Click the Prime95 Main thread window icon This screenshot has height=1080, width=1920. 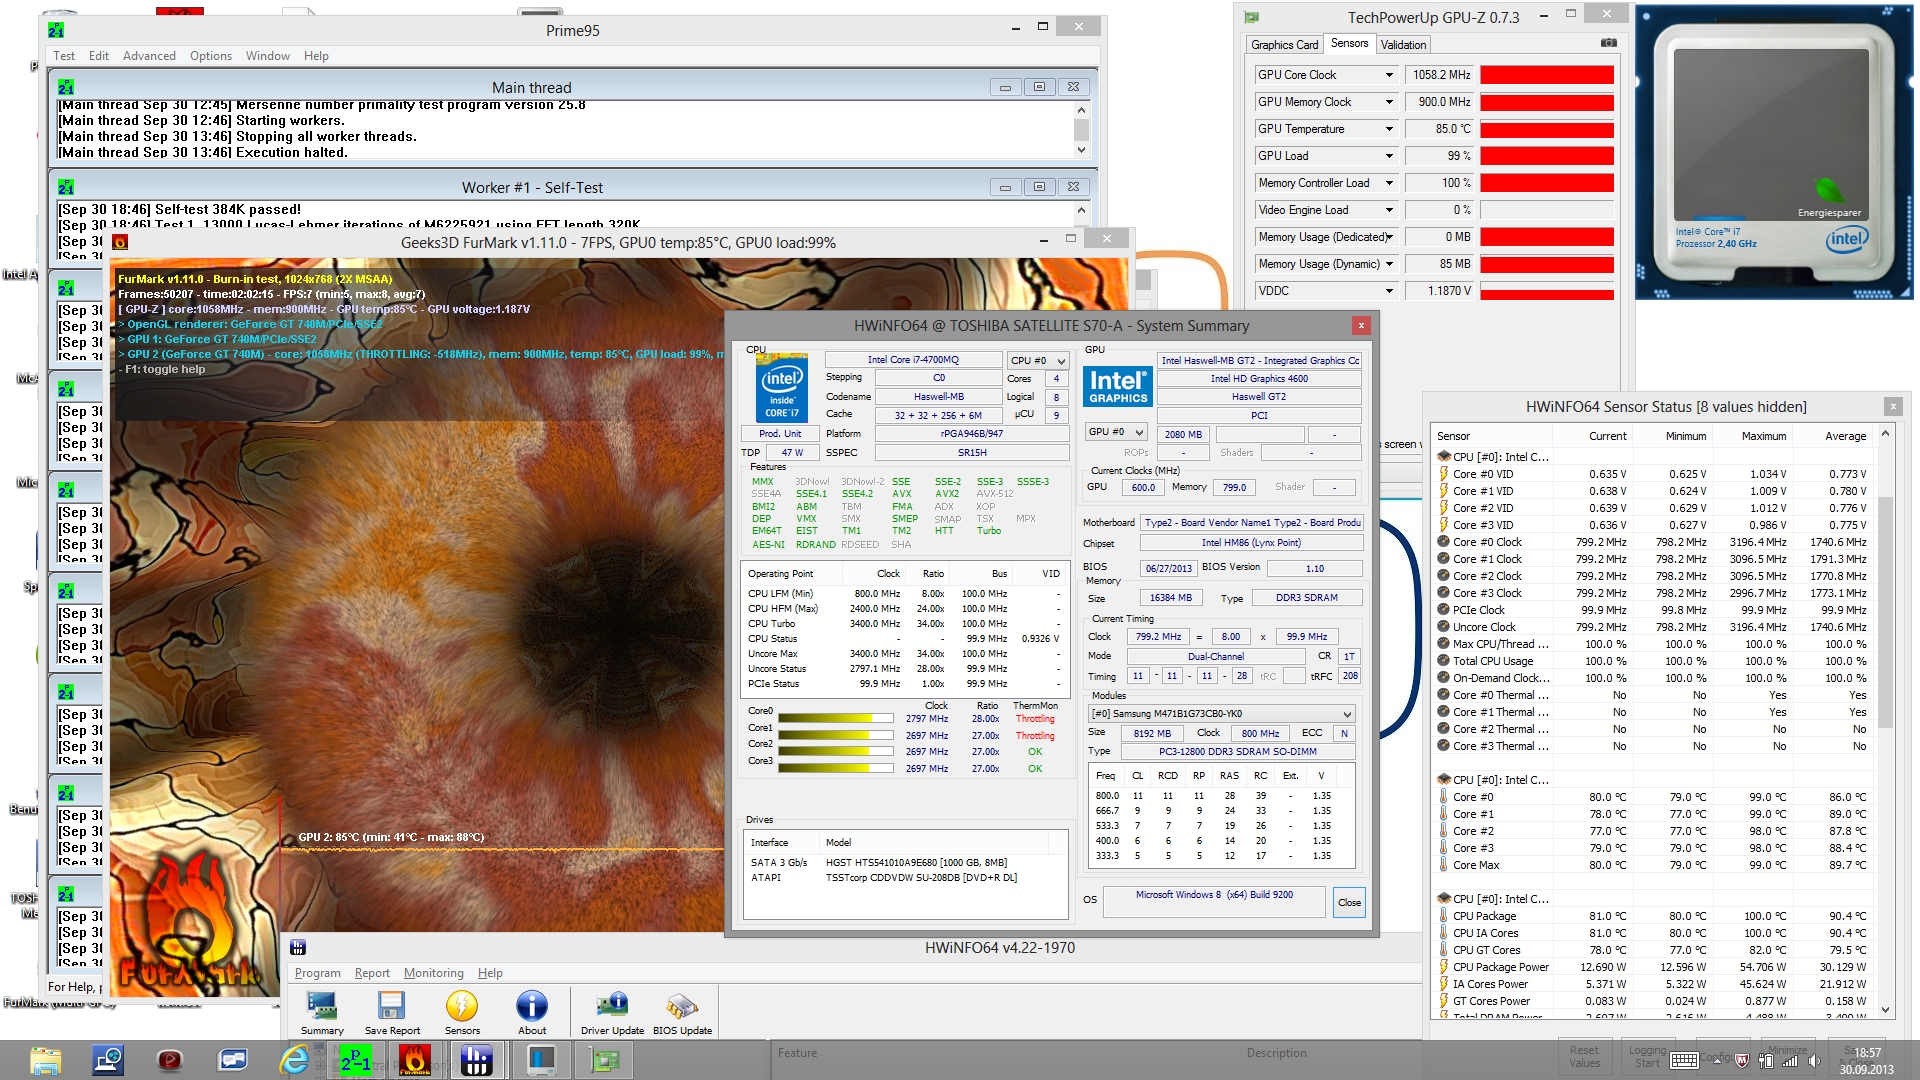(66, 87)
